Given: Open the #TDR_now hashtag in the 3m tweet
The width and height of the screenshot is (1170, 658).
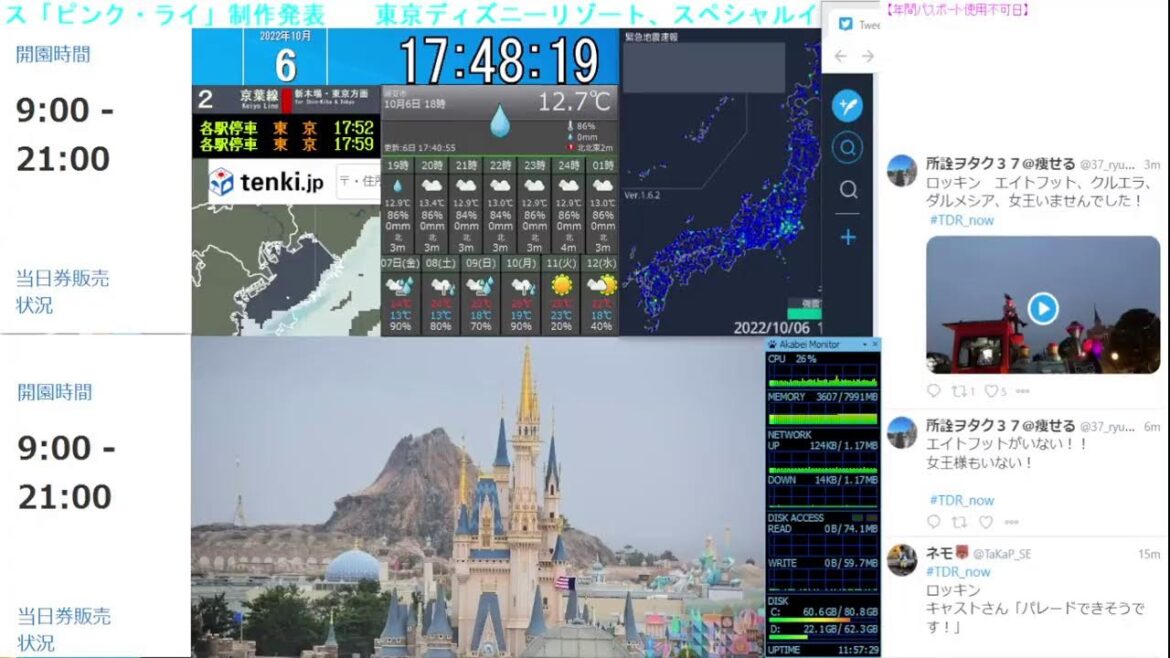Looking at the screenshot, I should pyautogui.click(x=961, y=220).
